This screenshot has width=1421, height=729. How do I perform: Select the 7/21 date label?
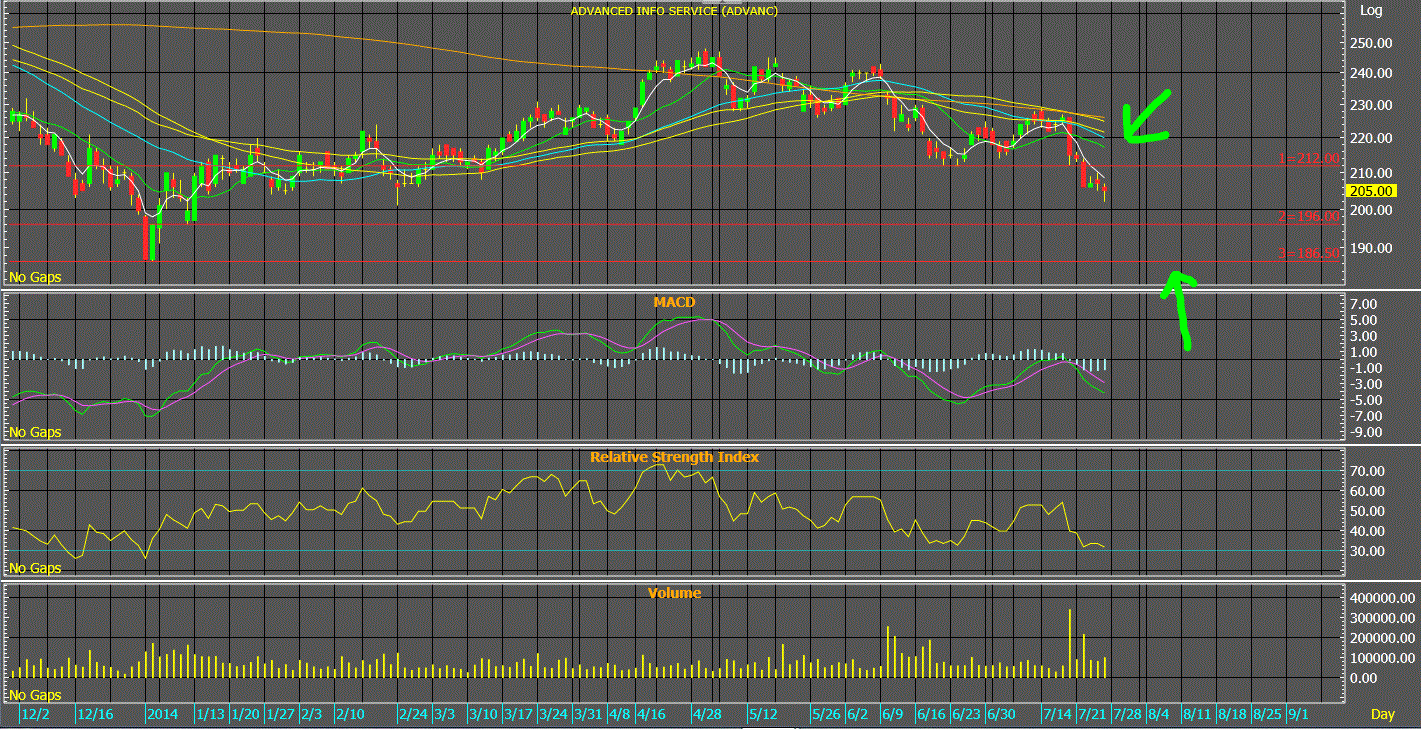(1093, 715)
